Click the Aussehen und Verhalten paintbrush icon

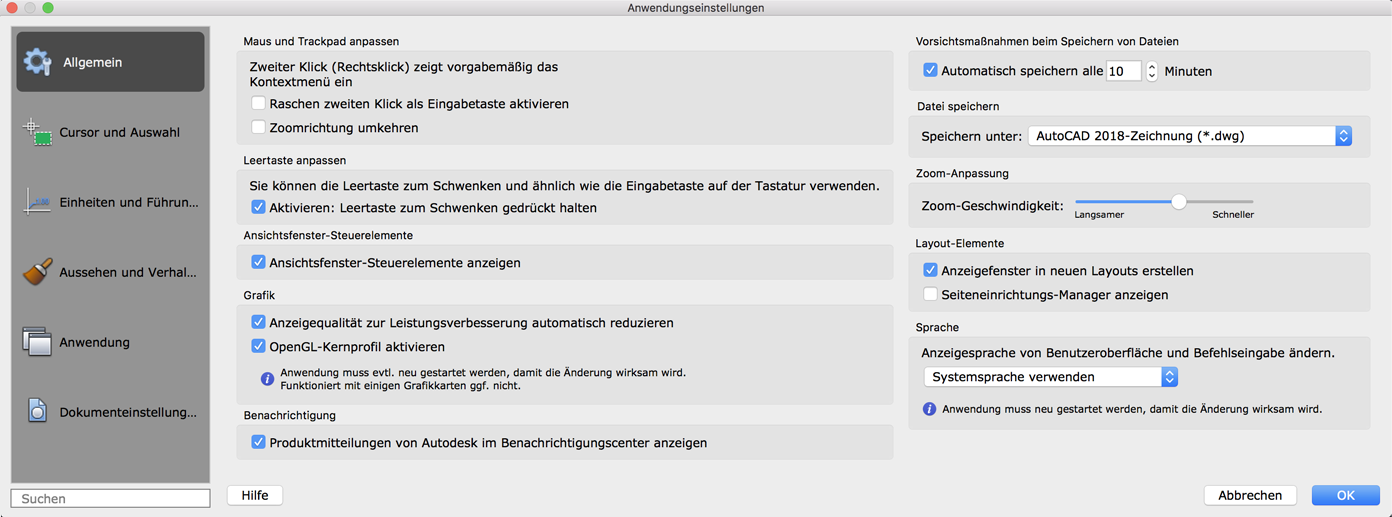tap(38, 272)
